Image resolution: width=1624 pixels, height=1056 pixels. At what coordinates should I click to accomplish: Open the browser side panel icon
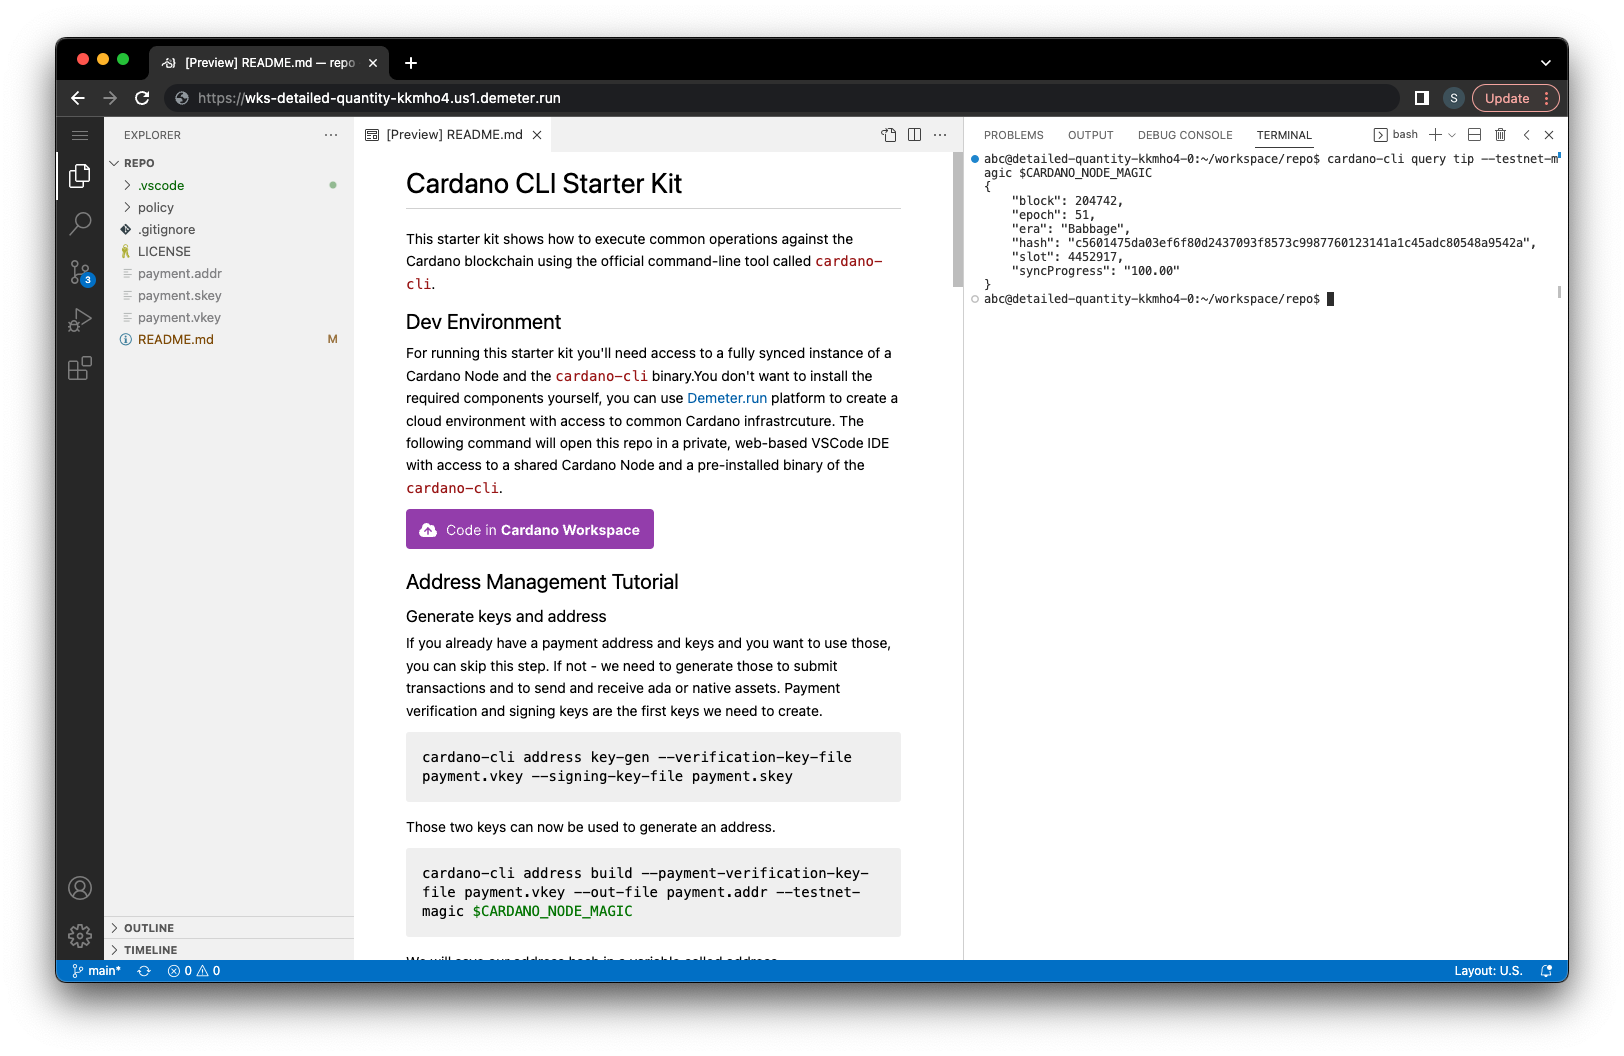1421,98
